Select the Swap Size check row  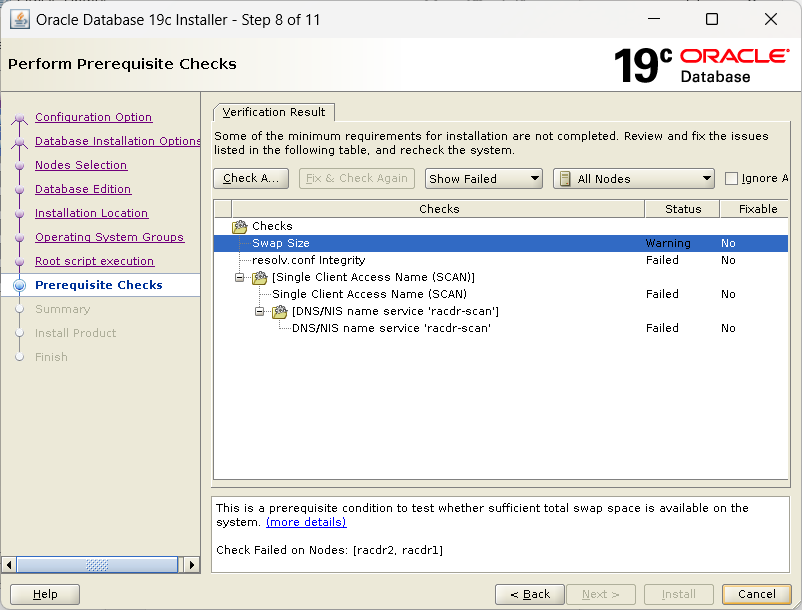501,243
